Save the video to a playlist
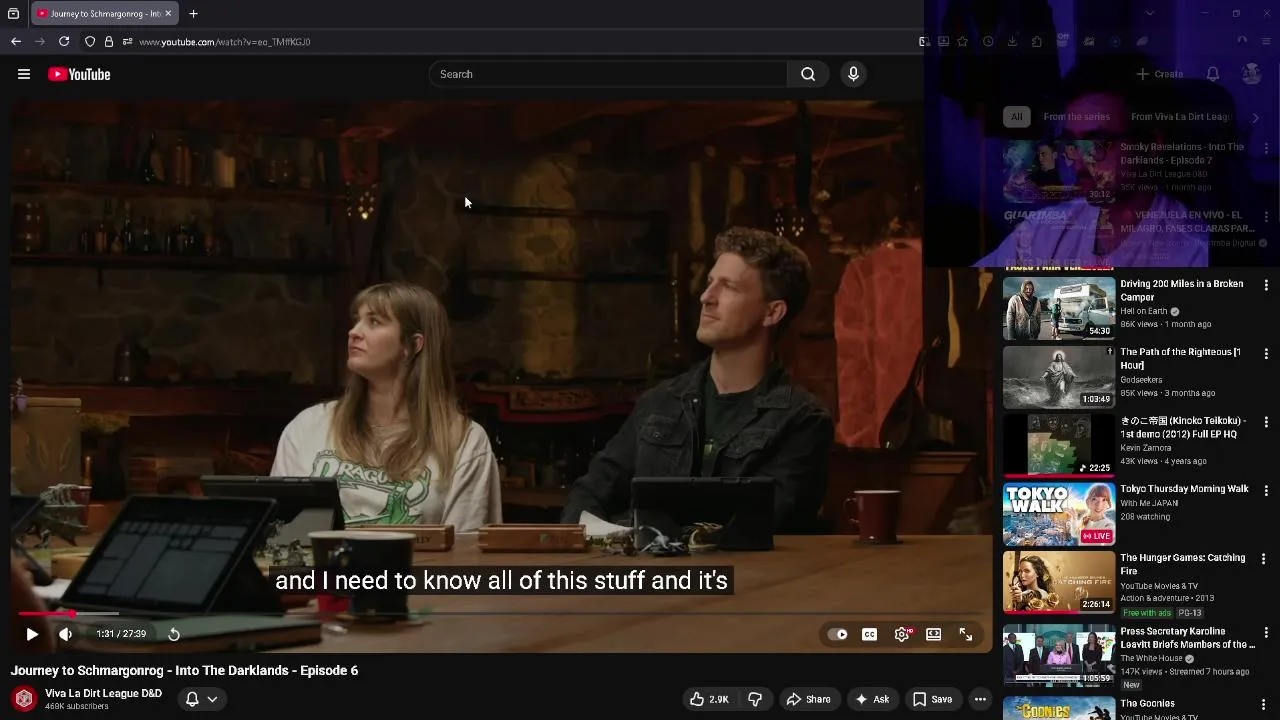The height and width of the screenshot is (720, 1280). point(932,699)
